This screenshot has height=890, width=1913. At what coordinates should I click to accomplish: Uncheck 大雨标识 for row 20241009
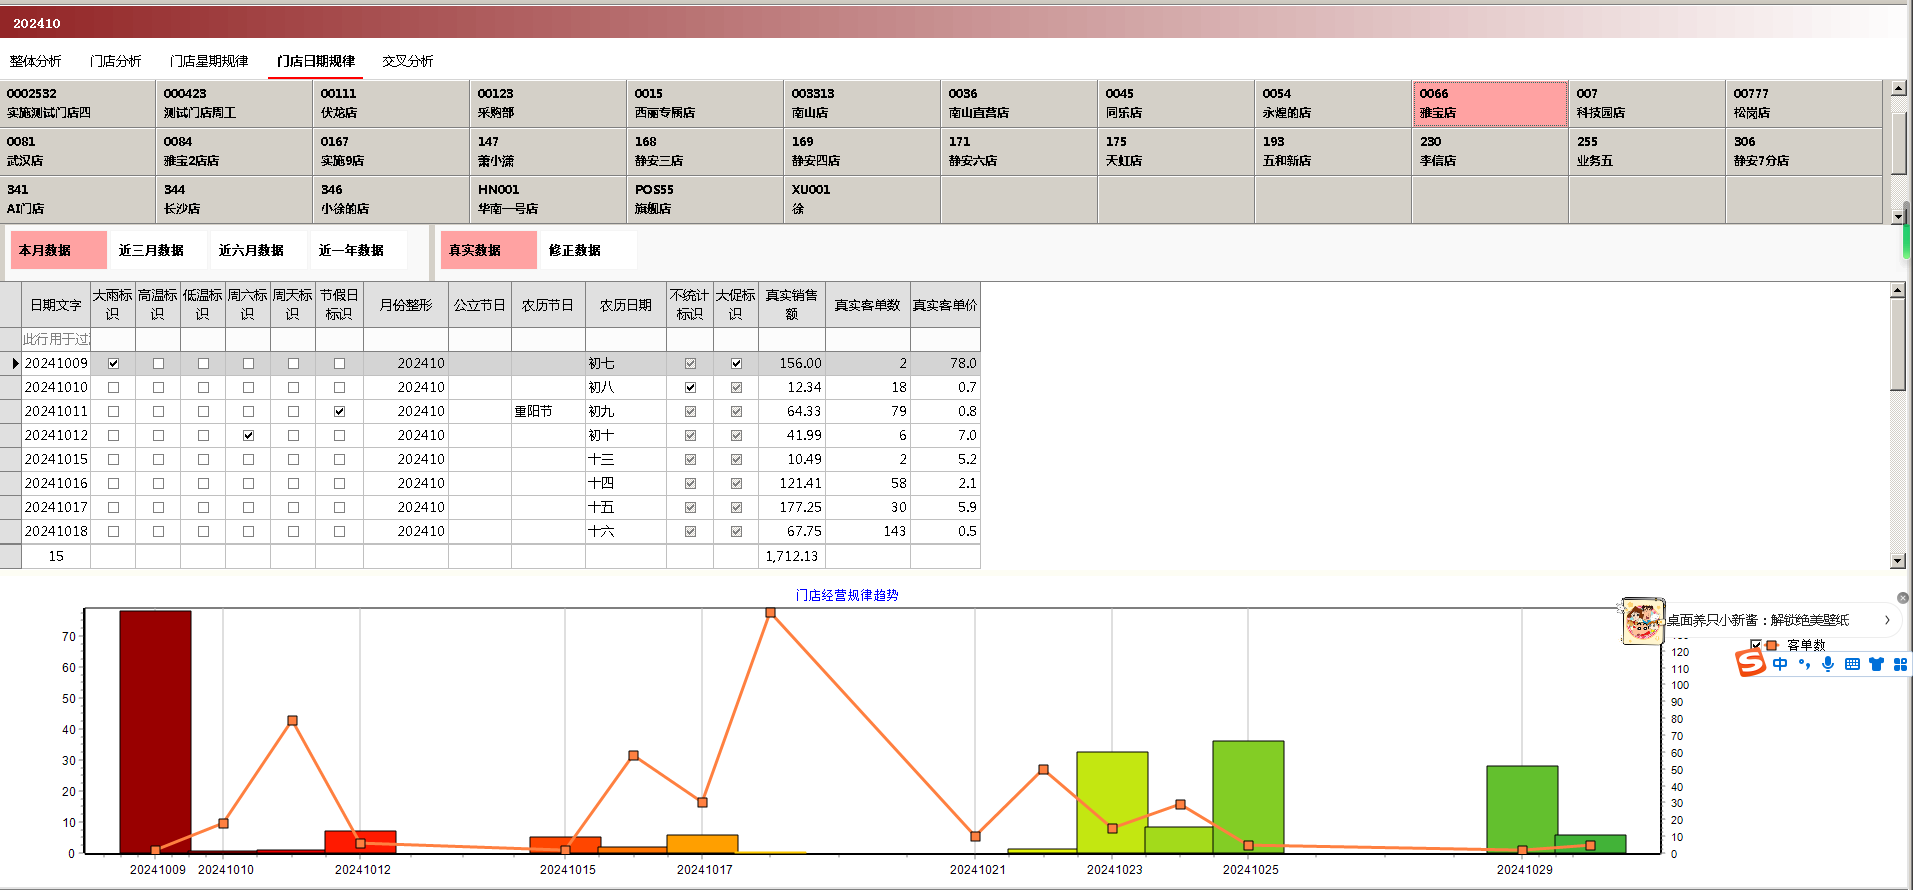(x=113, y=364)
